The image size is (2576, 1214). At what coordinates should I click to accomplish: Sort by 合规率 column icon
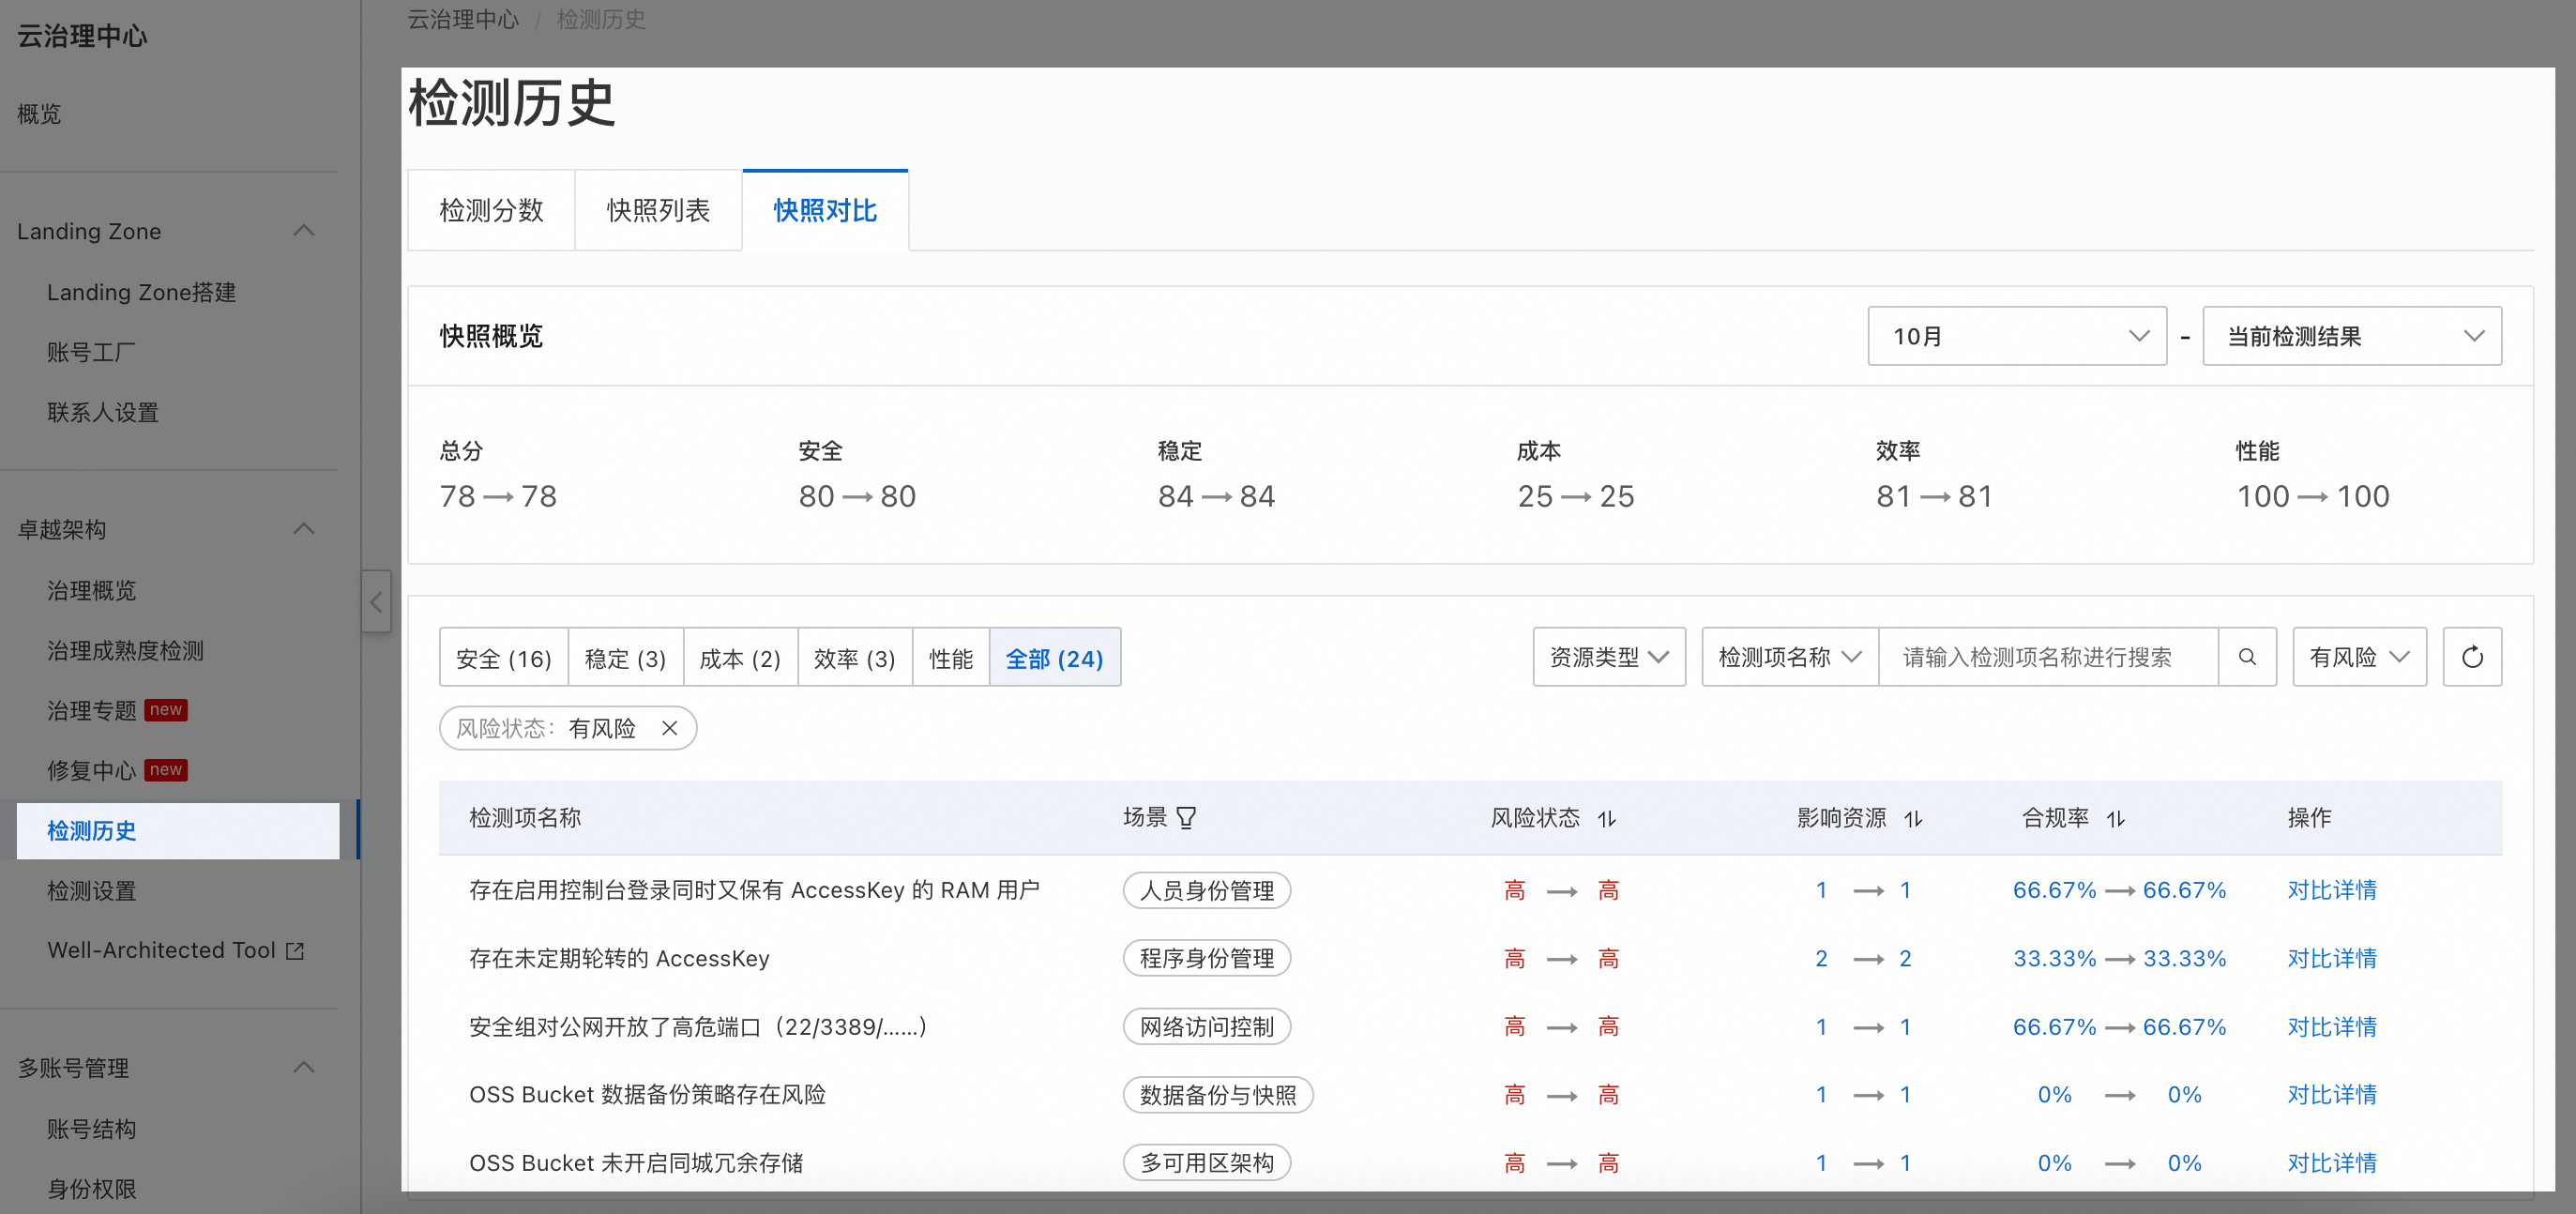2115,819
